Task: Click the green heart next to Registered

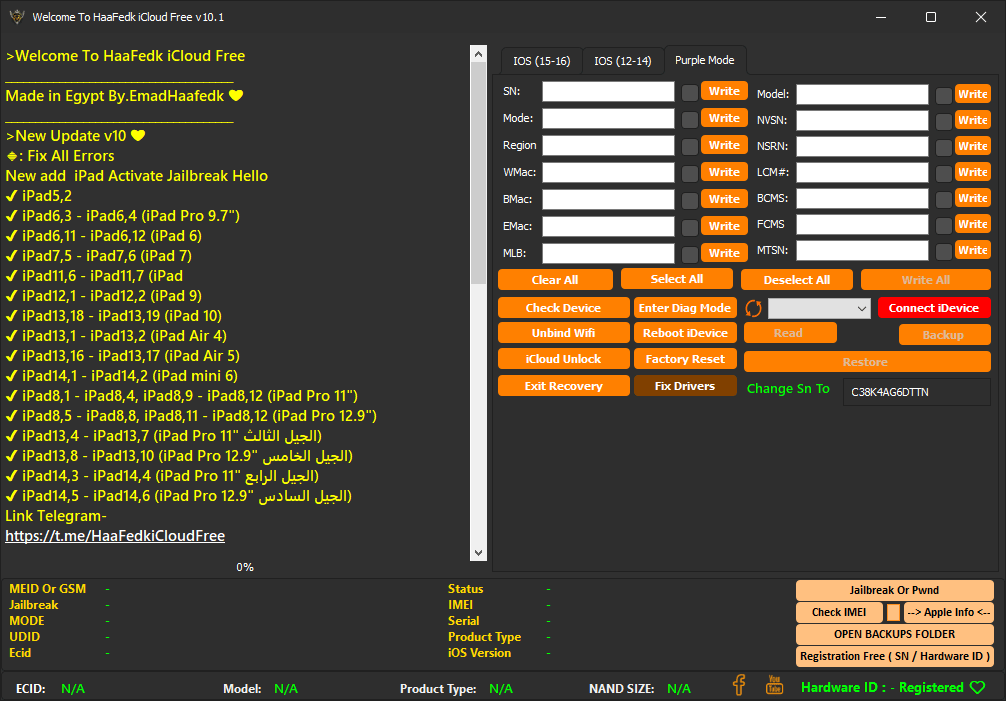Action: tap(977, 688)
